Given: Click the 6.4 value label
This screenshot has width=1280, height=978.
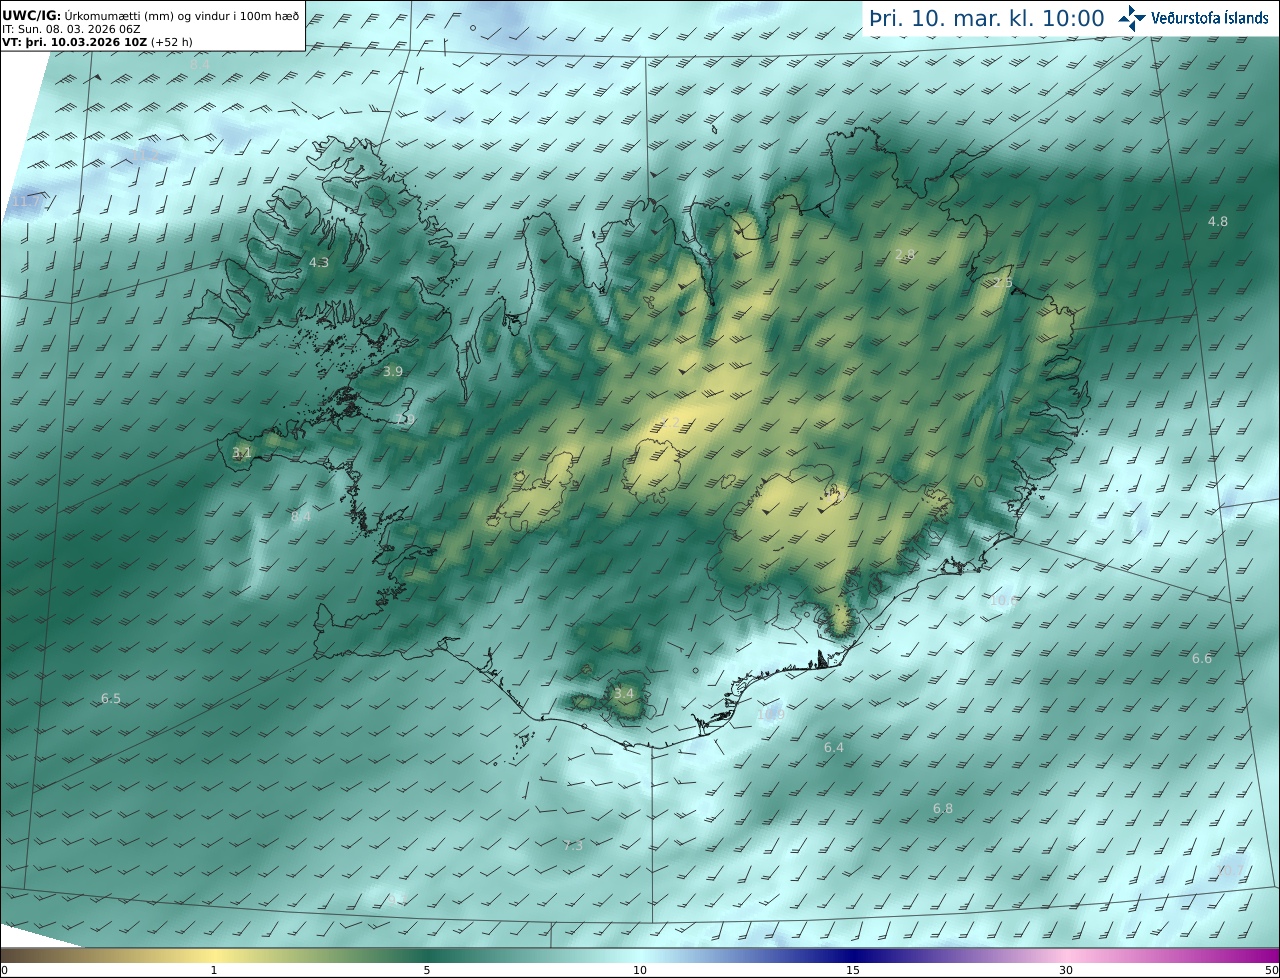Looking at the screenshot, I should (x=834, y=747).
